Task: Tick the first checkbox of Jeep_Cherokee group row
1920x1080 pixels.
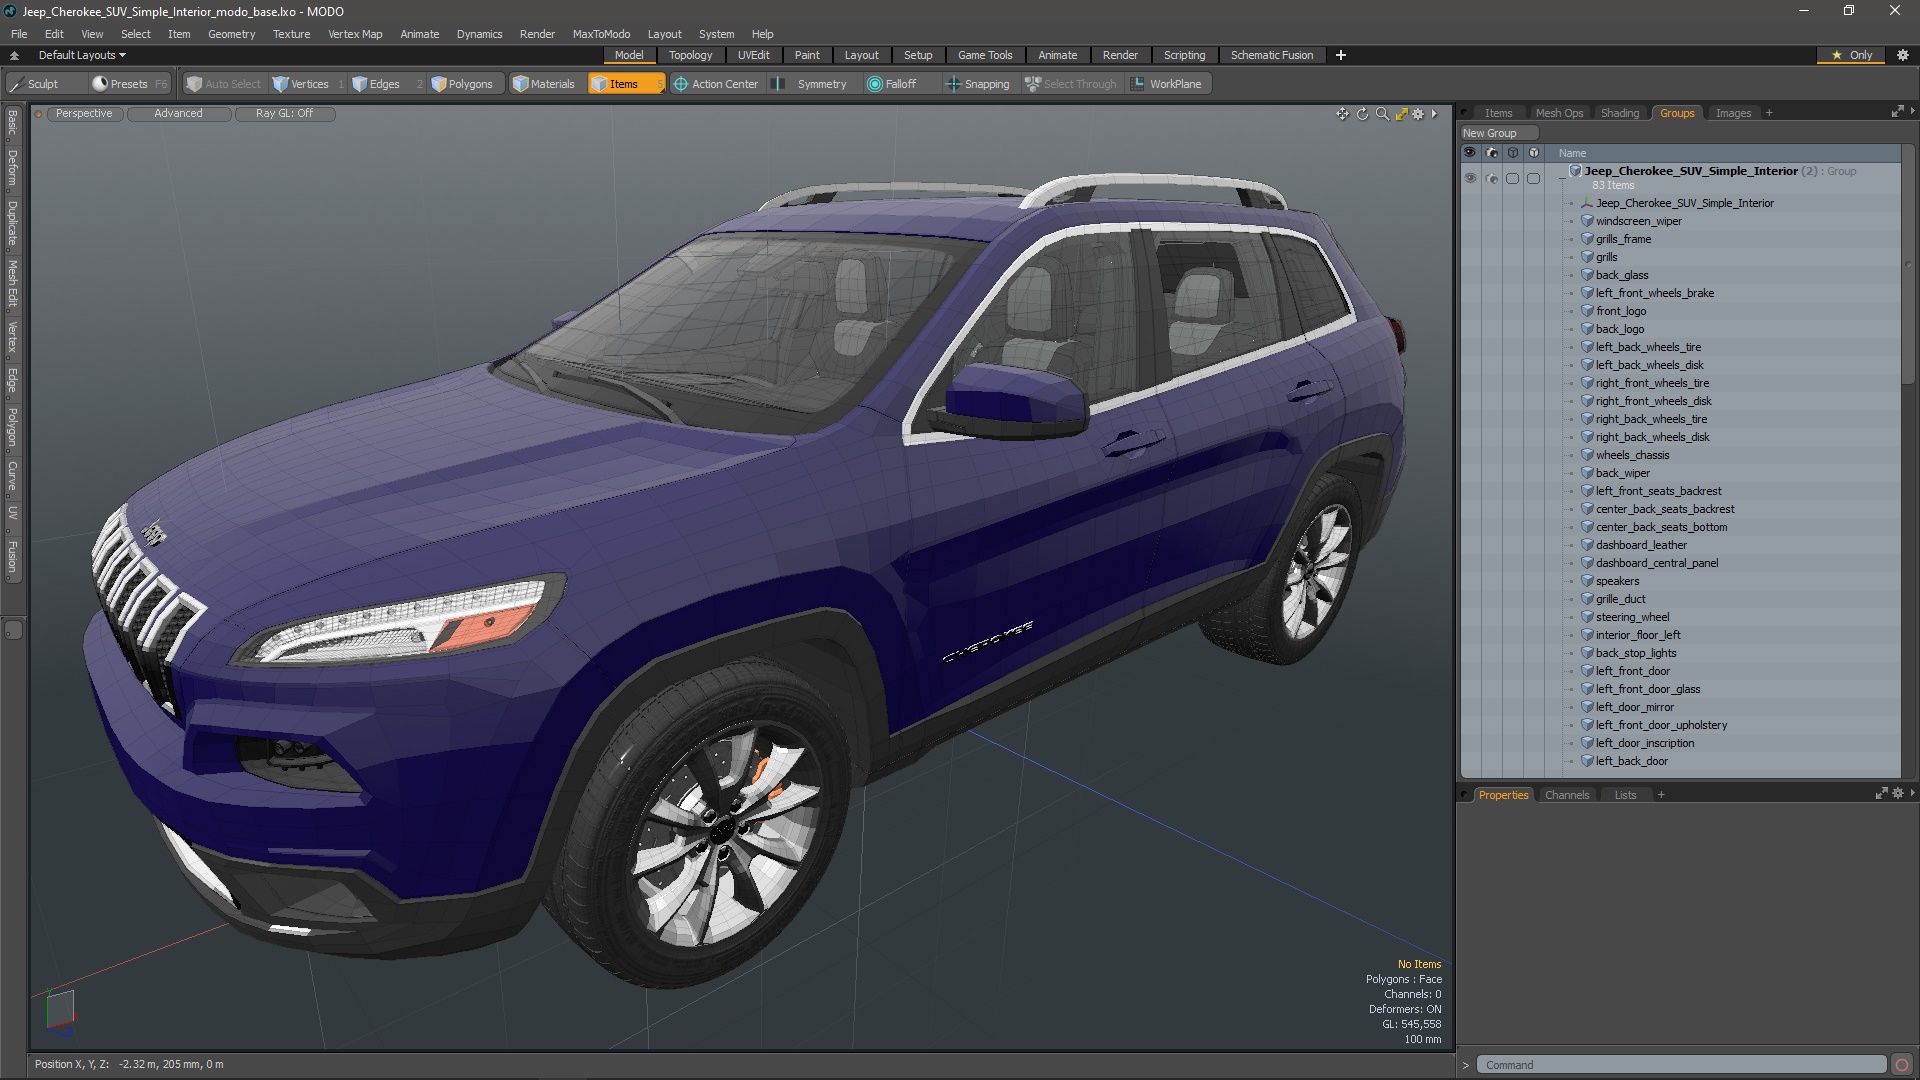Action: click(1512, 178)
